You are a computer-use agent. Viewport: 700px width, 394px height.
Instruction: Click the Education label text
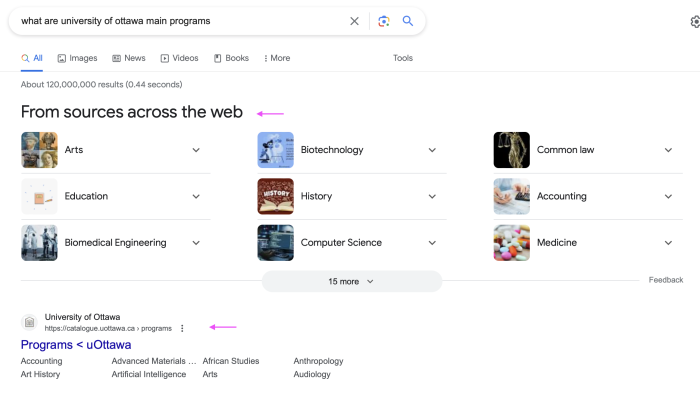point(86,196)
